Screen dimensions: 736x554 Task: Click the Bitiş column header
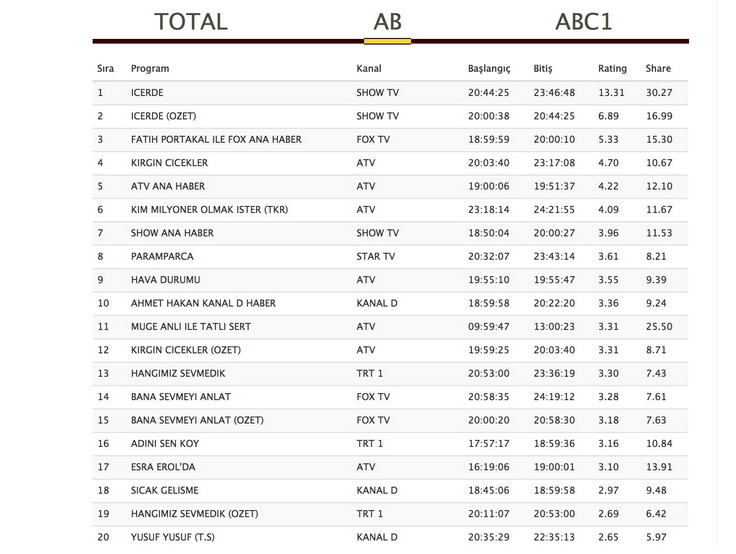click(543, 69)
